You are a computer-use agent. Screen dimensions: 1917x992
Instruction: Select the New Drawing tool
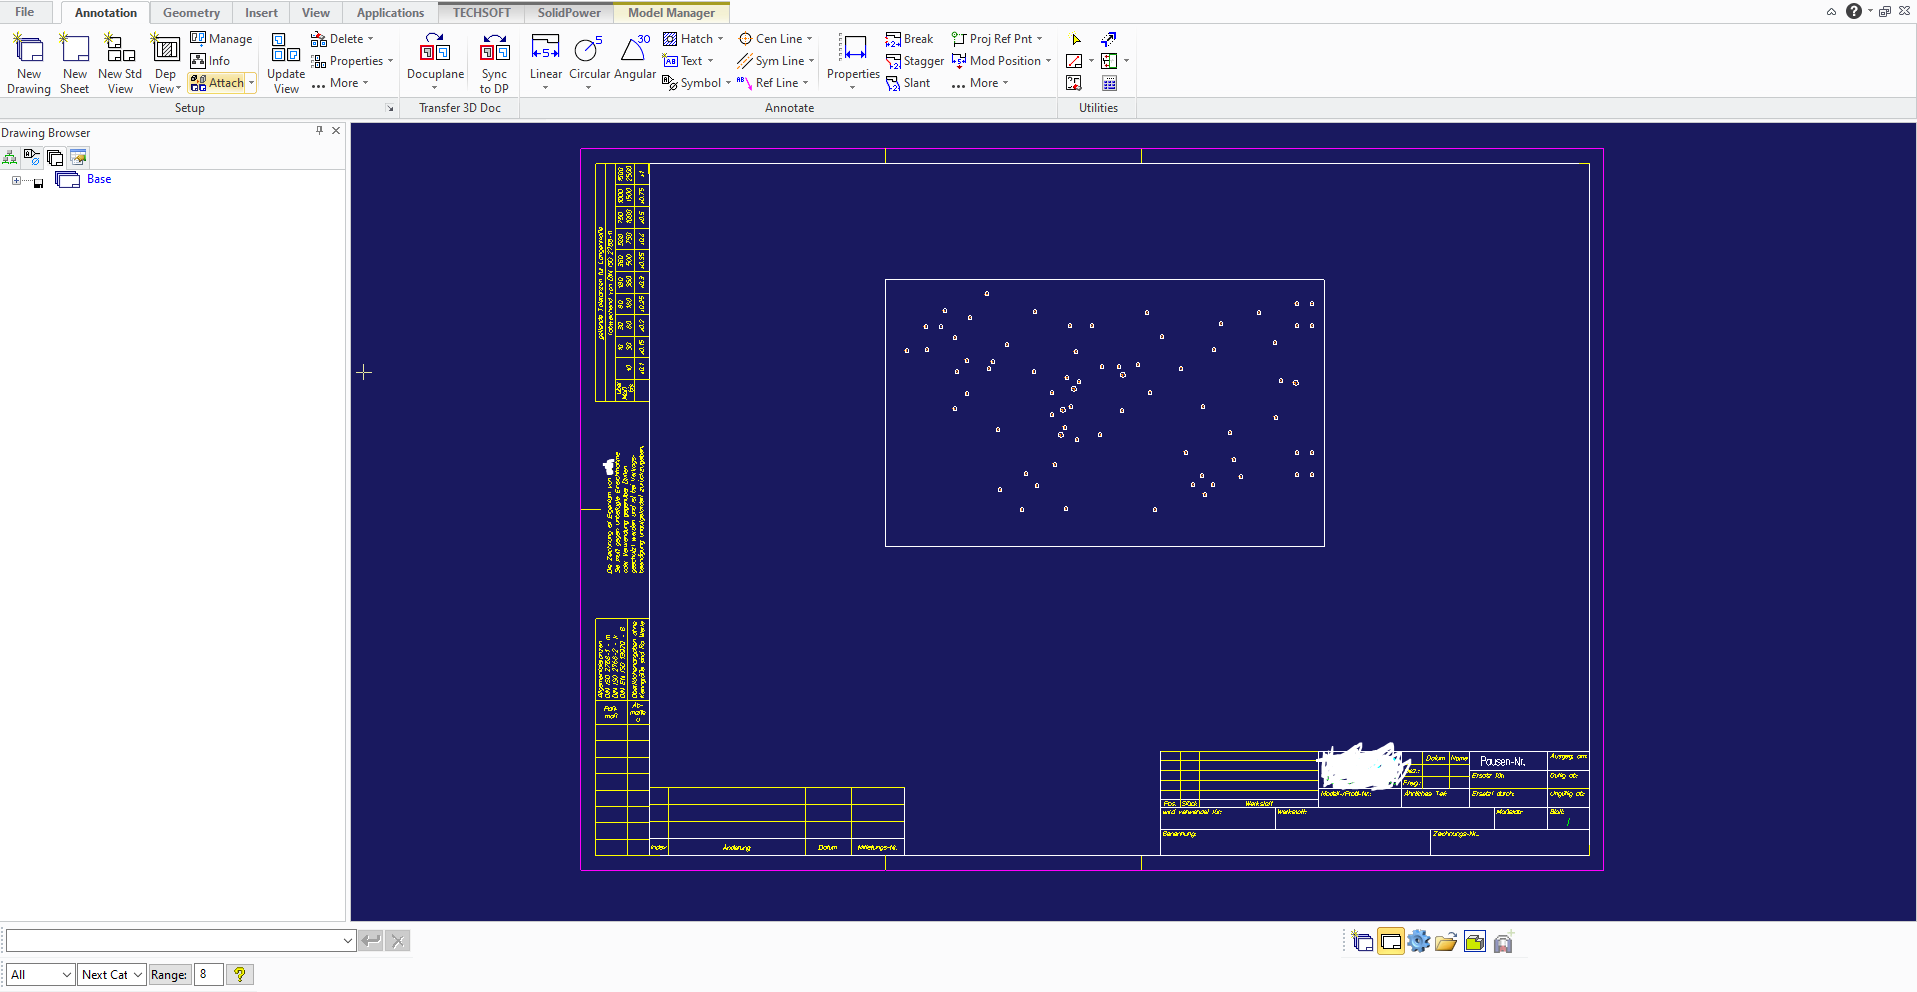click(28, 63)
